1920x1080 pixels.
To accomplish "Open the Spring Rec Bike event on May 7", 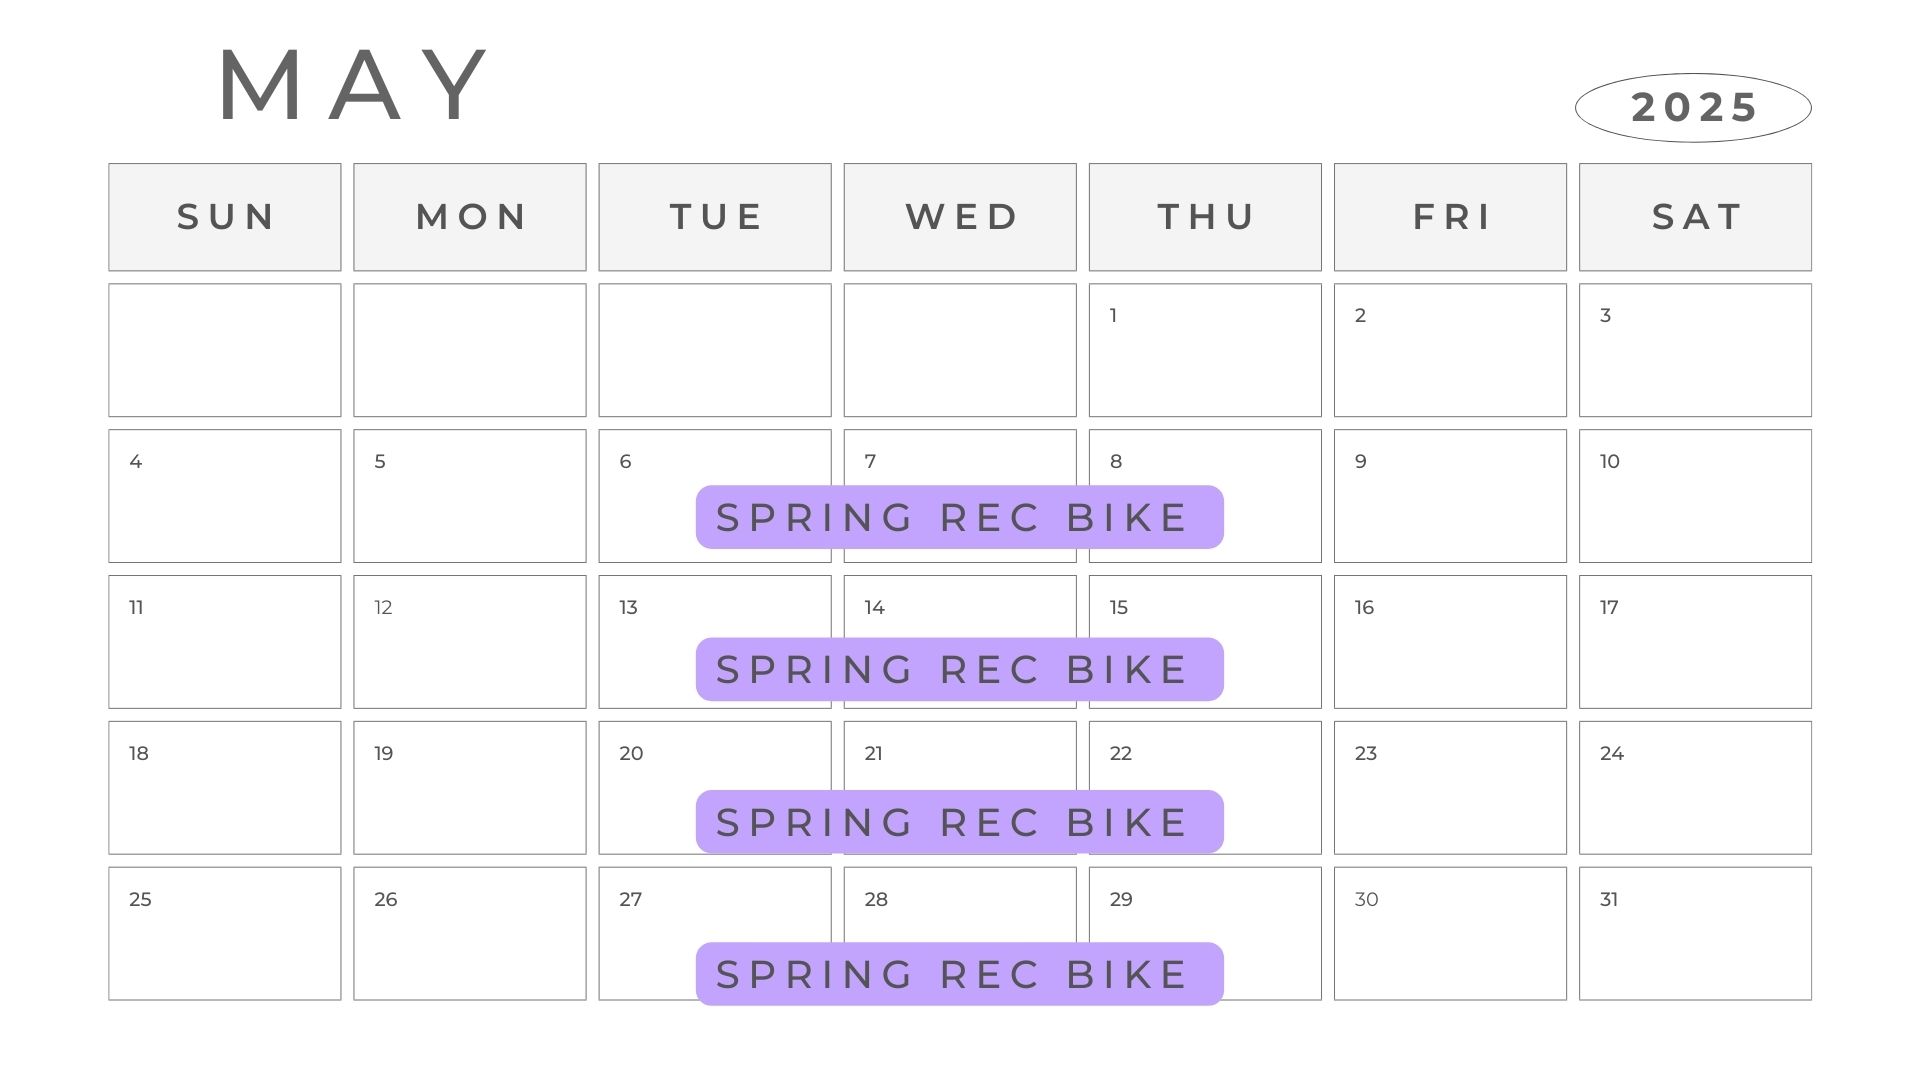I will [x=959, y=517].
